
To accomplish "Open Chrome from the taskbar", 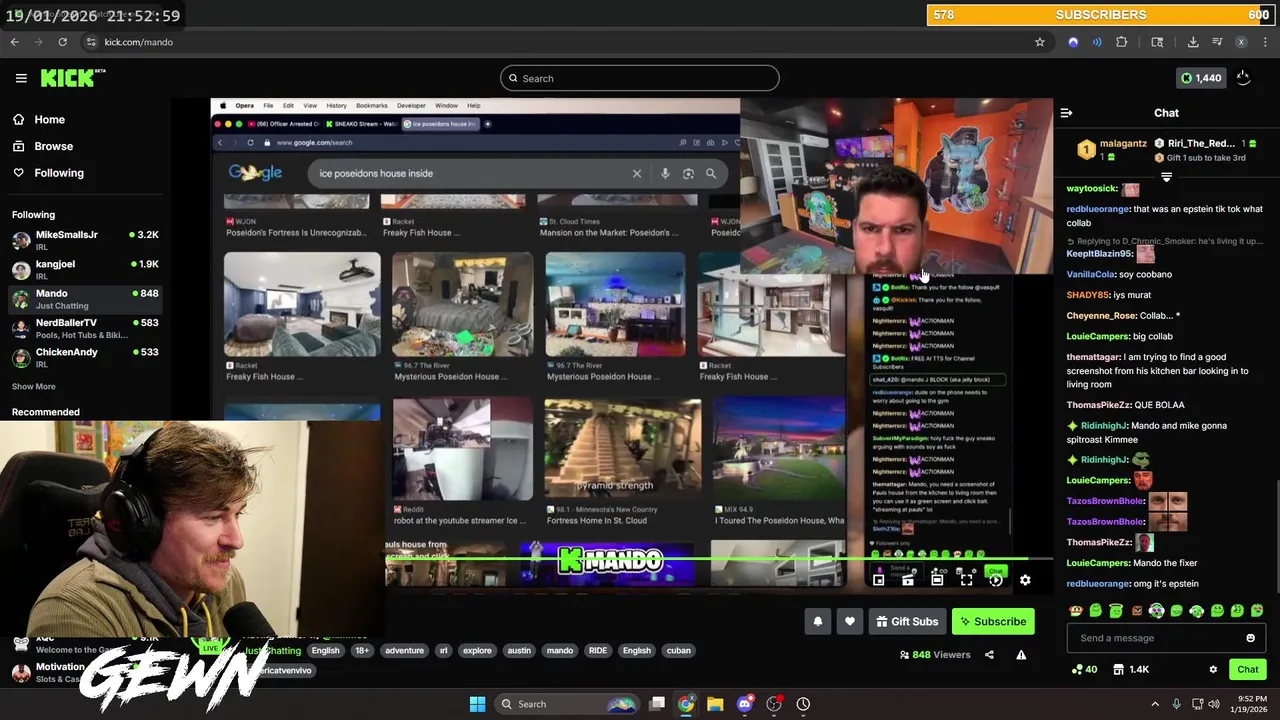I will point(686,704).
